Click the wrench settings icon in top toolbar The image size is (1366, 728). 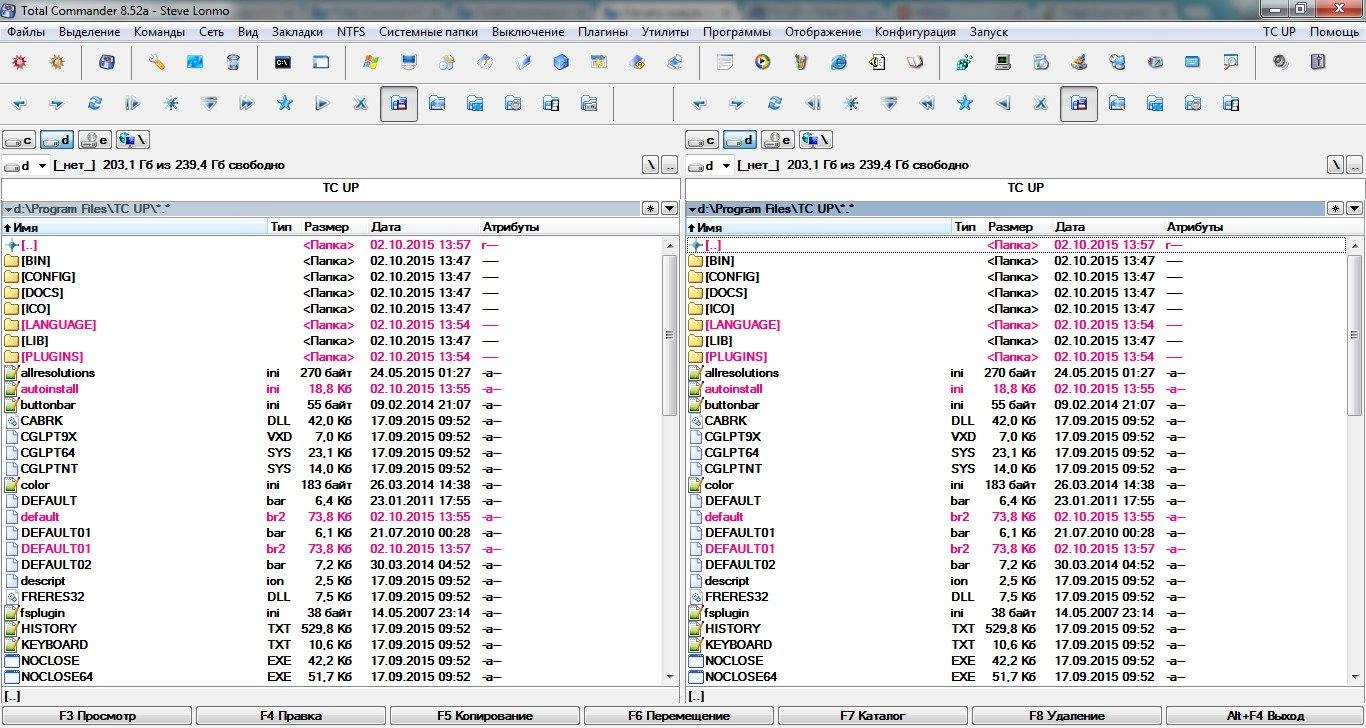pos(157,62)
